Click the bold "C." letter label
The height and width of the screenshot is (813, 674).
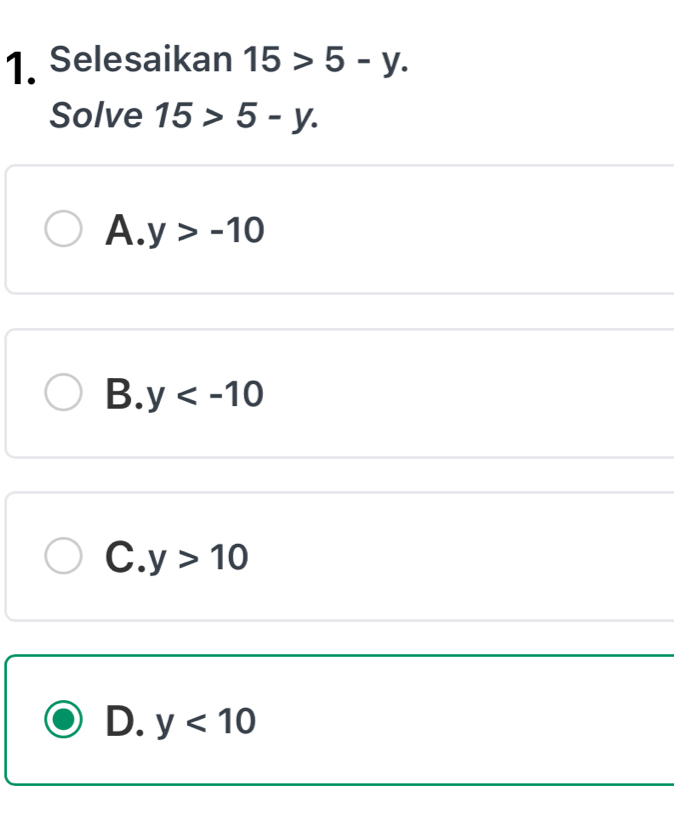click(125, 557)
